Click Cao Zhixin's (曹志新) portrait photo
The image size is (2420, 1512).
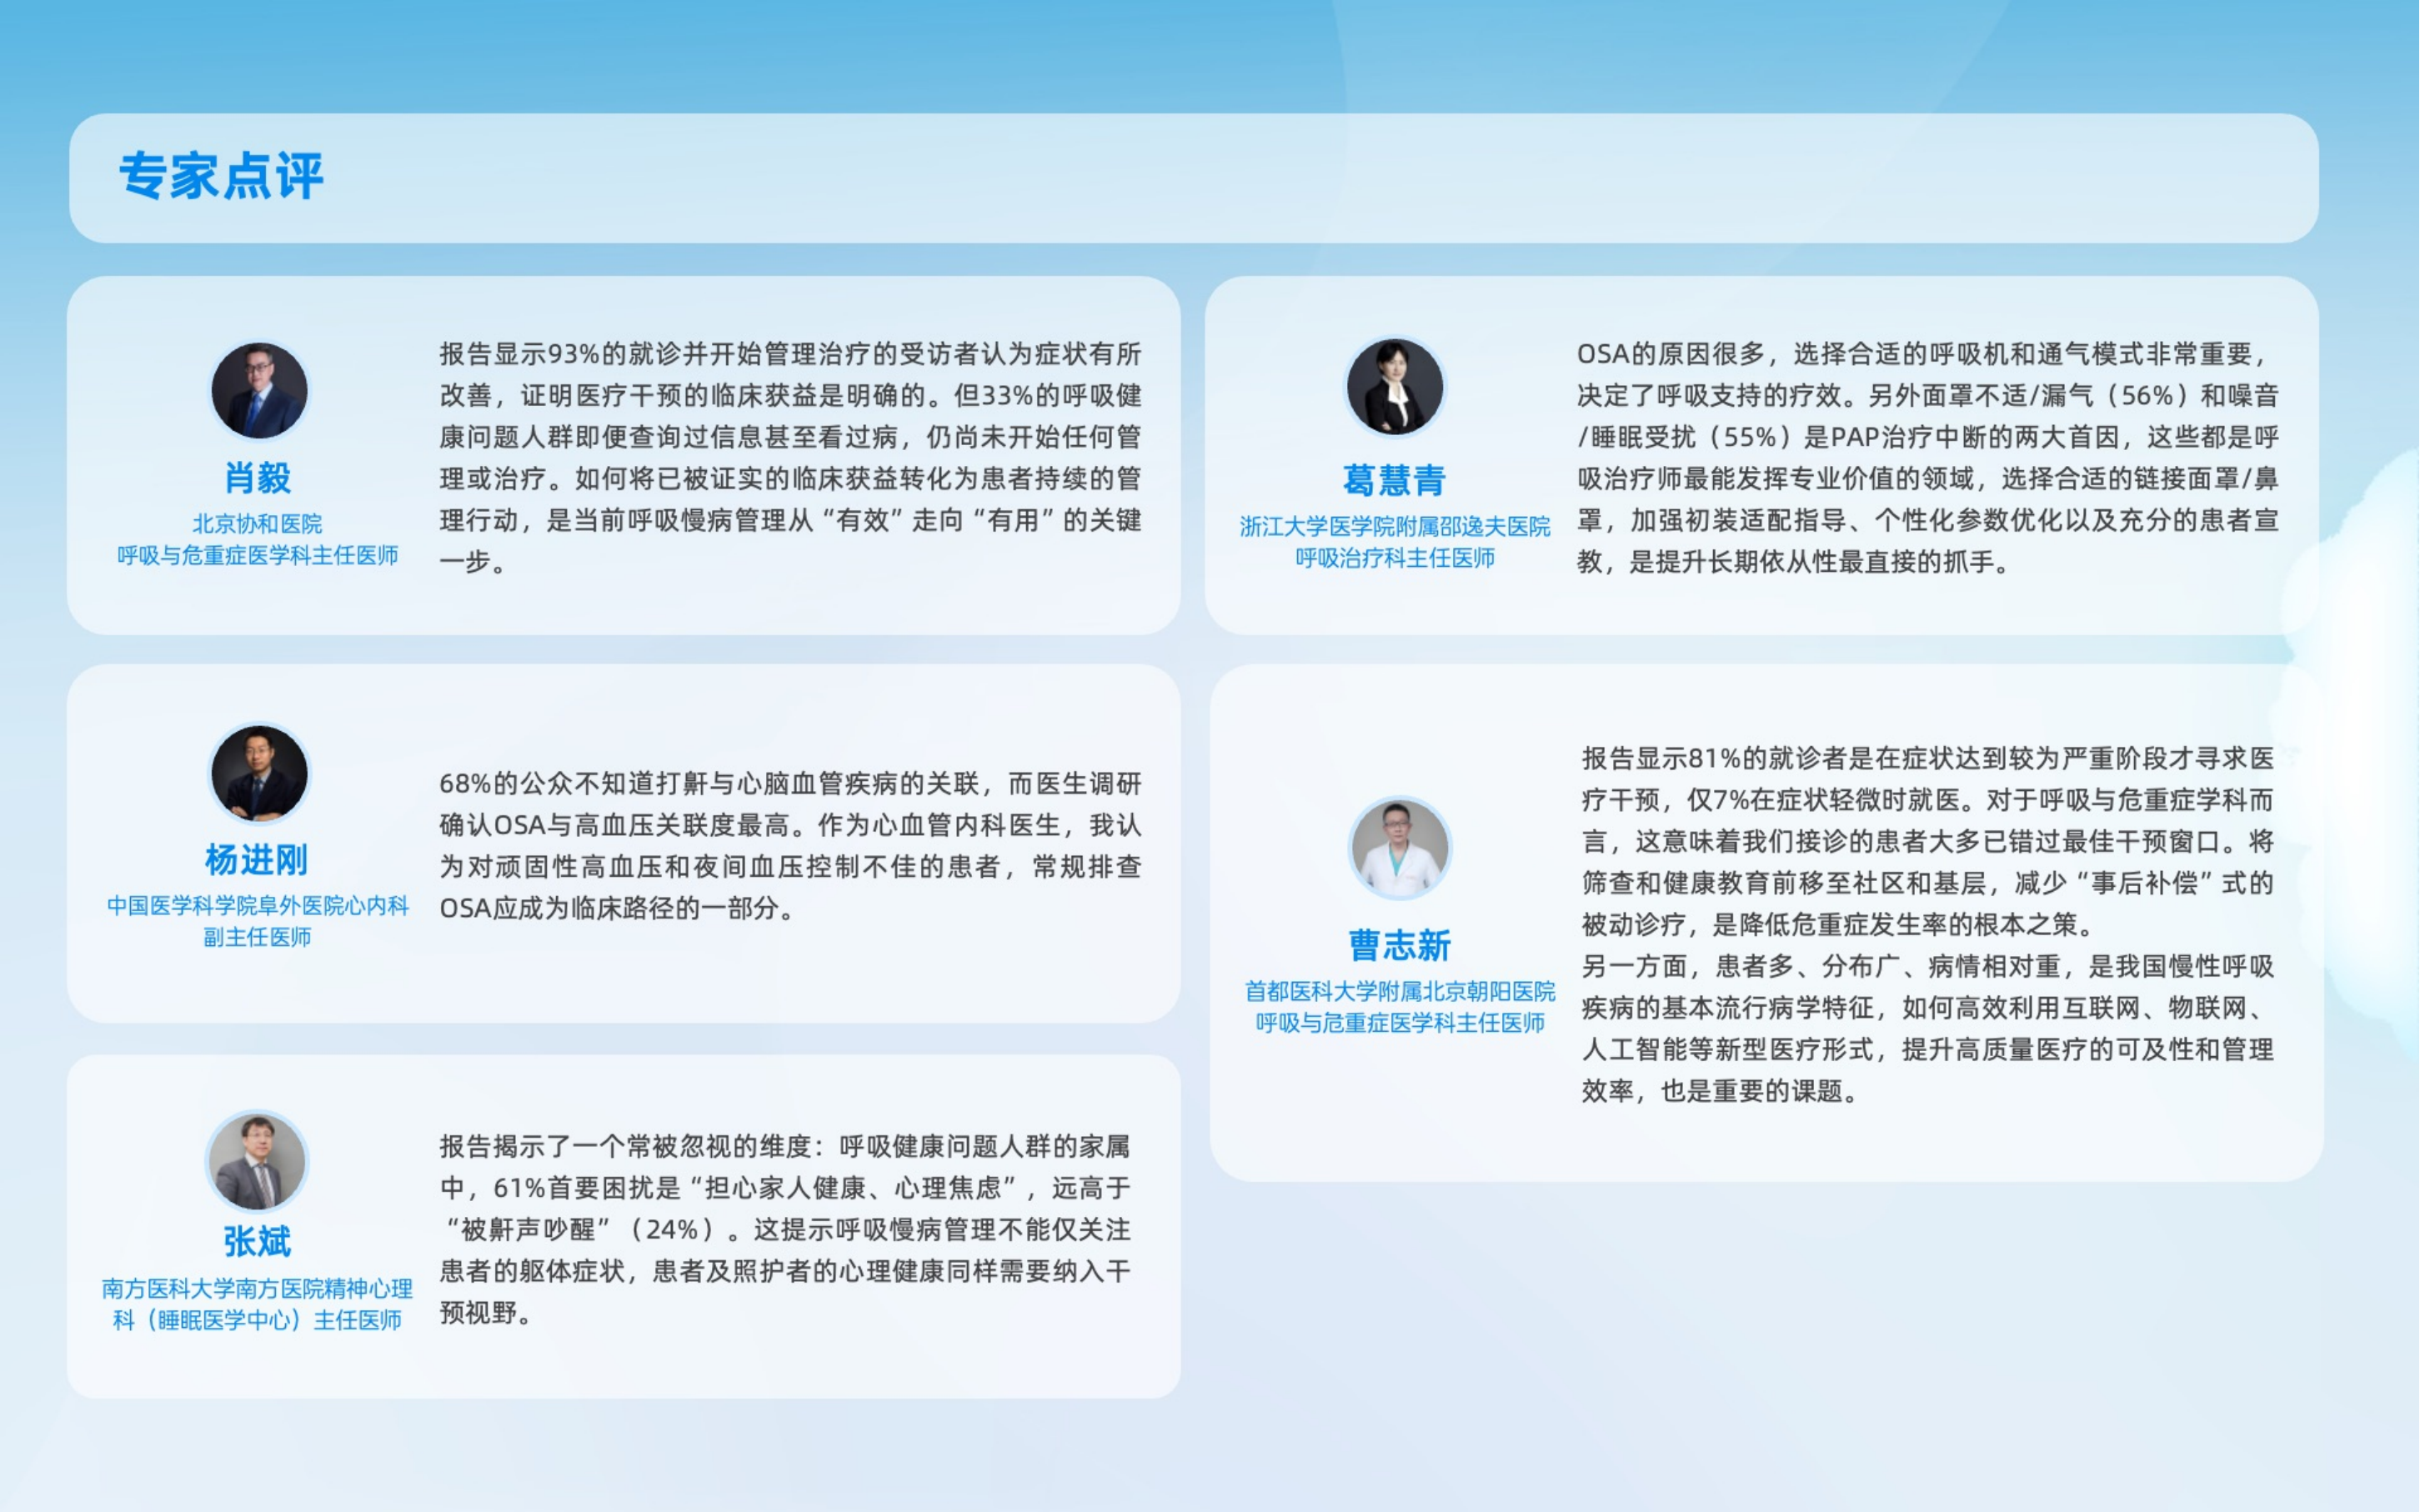point(1399,848)
